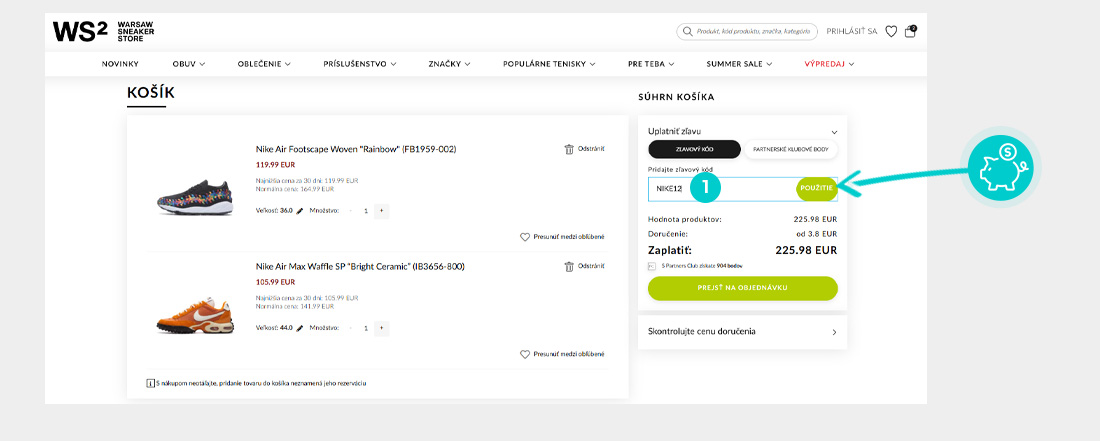Viewport: 1100px width, 441px height.
Task: Edit size 44.0 with the pencil icon
Action: pyautogui.click(x=299, y=328)
